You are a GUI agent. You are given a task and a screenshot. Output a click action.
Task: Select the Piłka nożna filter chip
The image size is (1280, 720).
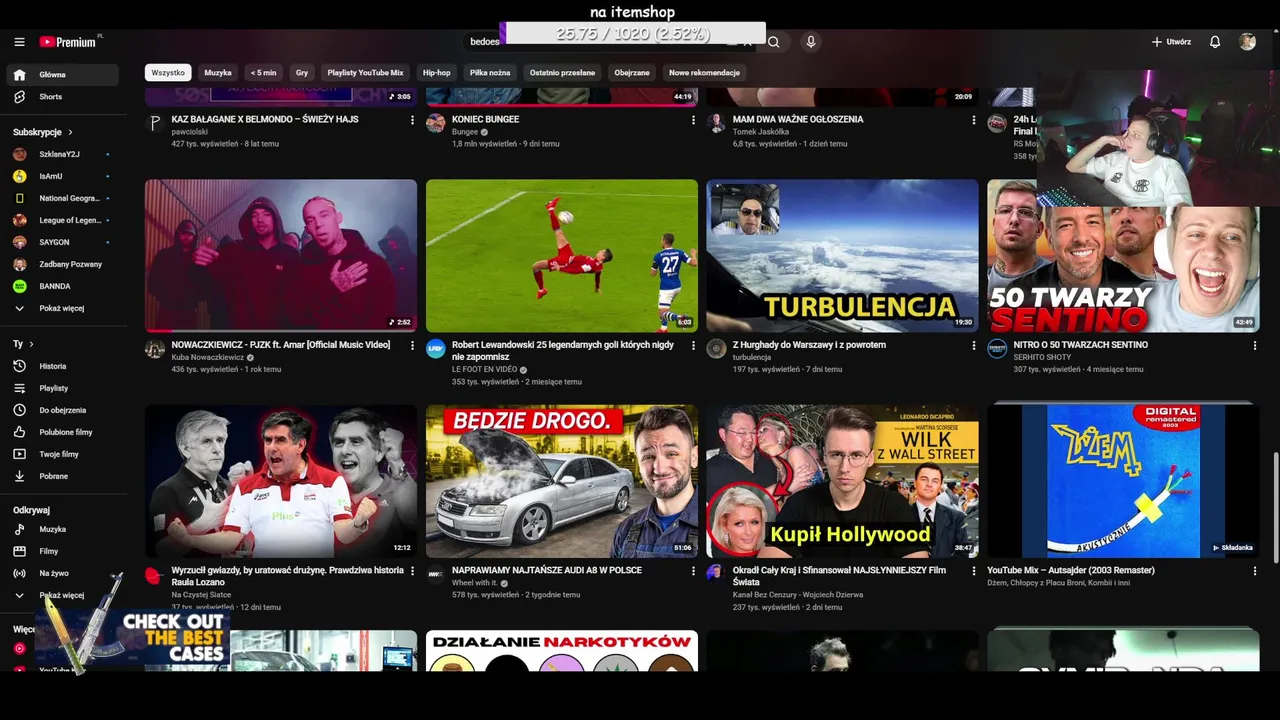(490, 73)
